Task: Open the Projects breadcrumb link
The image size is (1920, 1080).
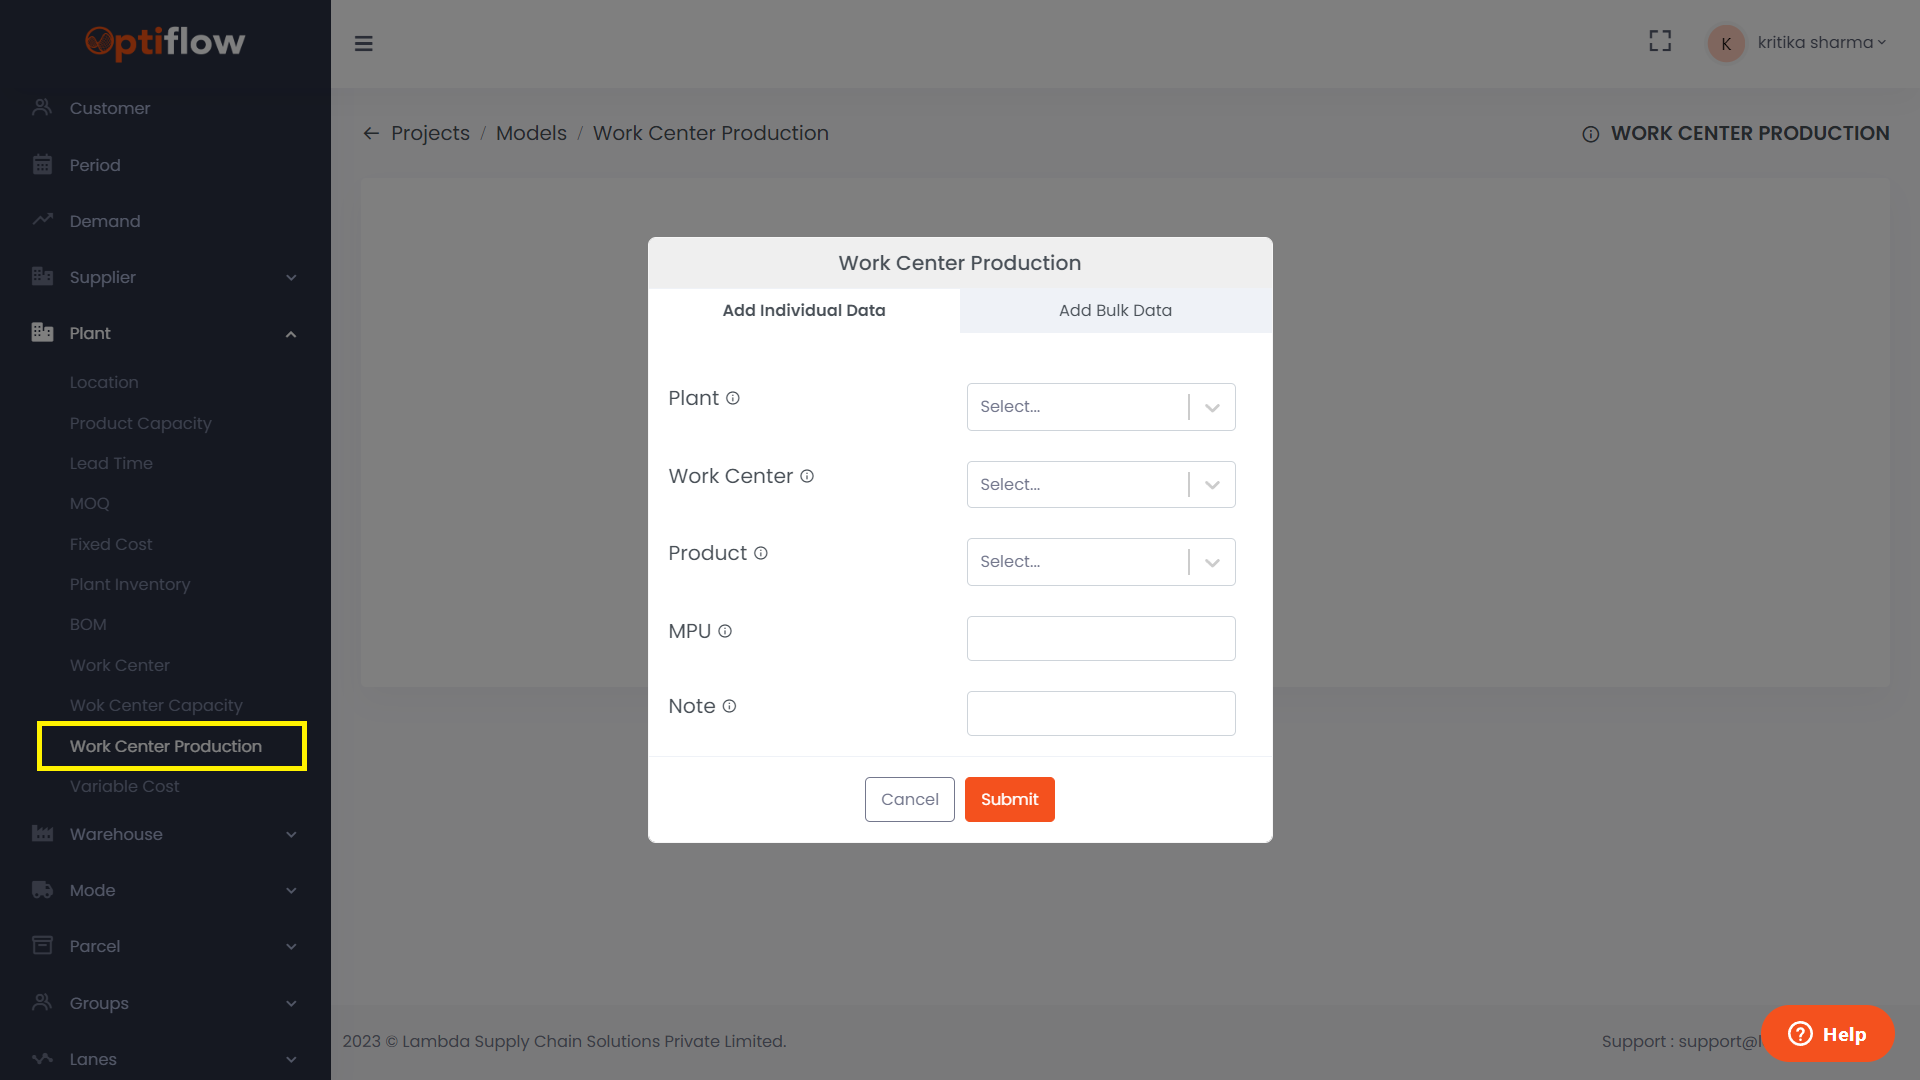Action: (430, 132)
